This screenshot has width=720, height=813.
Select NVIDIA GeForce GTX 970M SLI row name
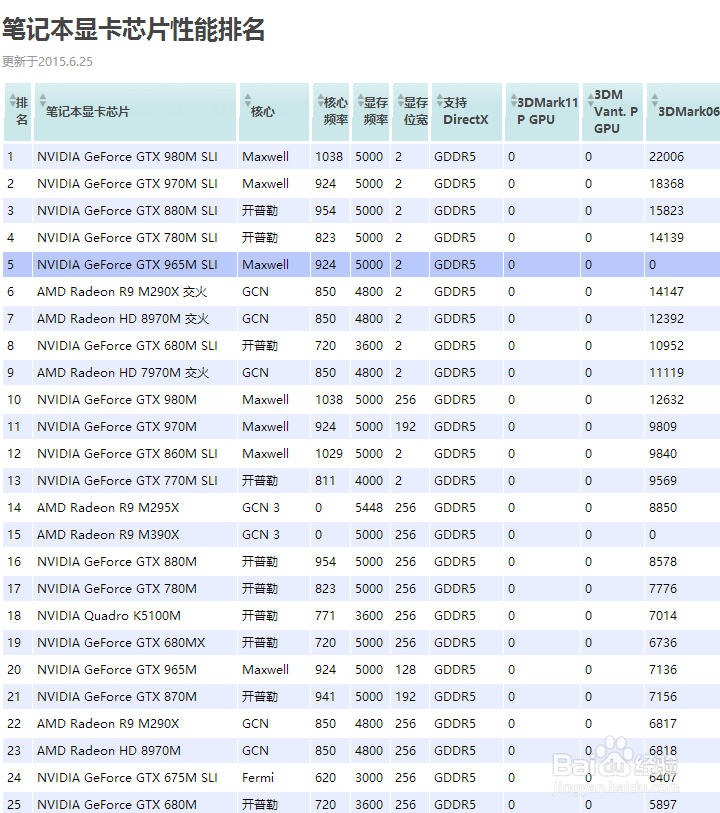coord(127,184)
